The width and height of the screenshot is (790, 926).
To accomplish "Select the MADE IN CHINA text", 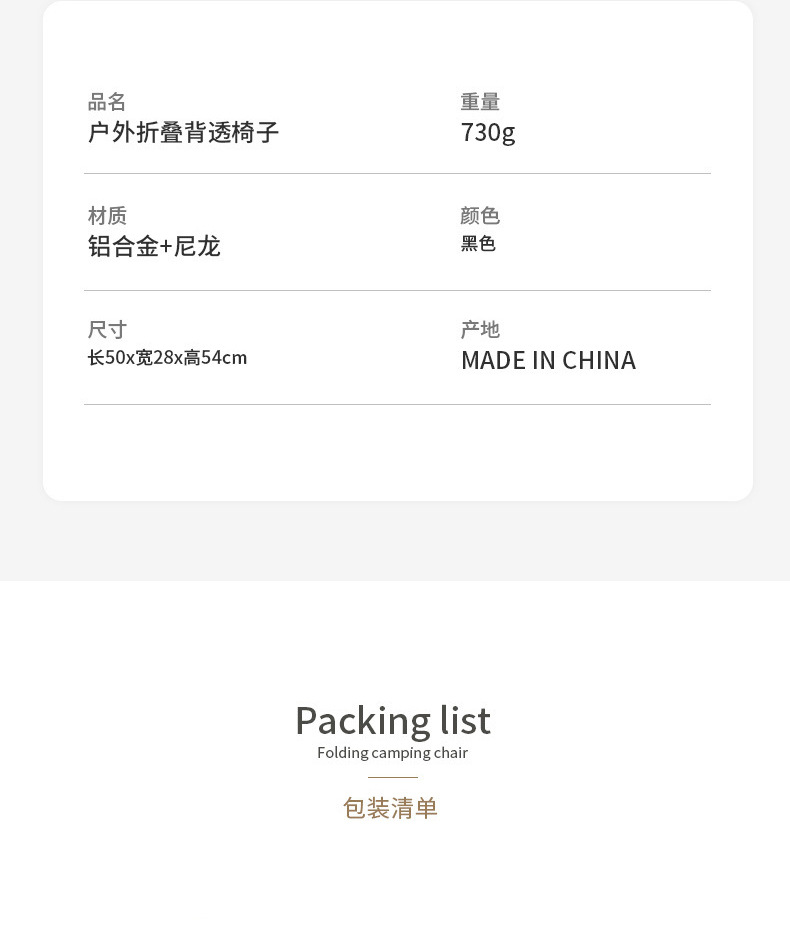I will [x=548, y=360].
